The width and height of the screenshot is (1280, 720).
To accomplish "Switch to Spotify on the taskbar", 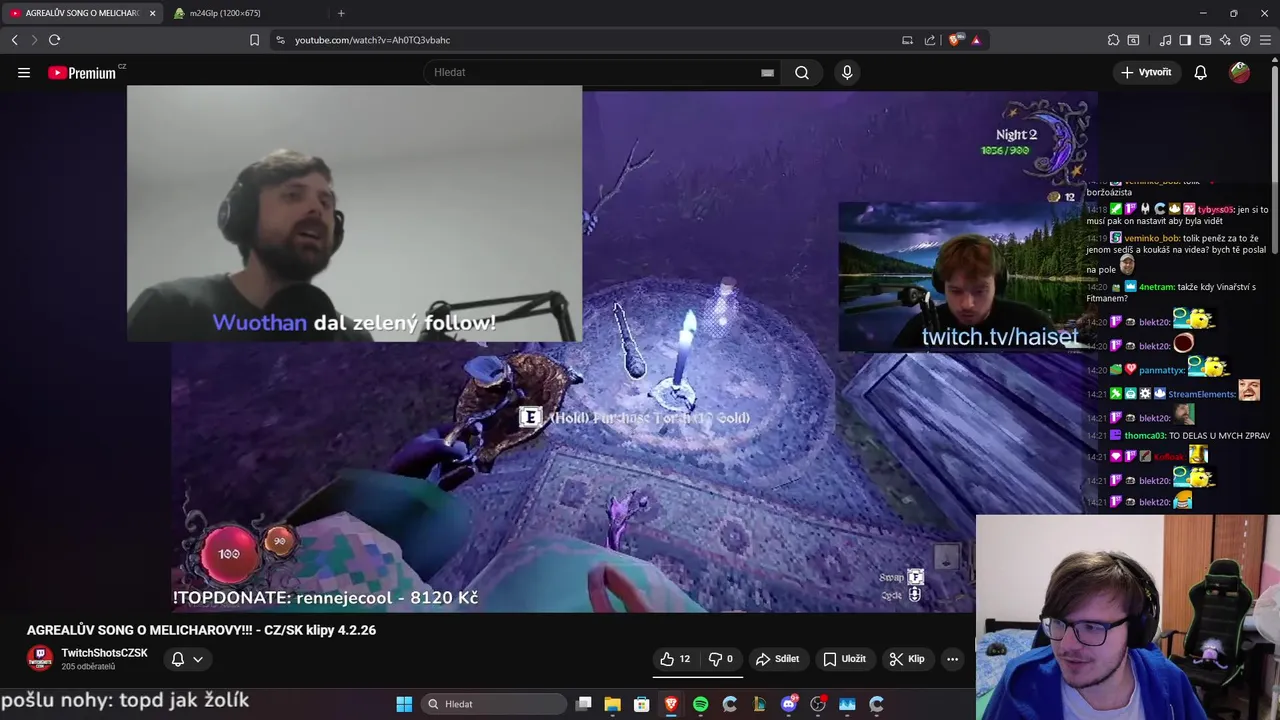I will pos(700,704).
